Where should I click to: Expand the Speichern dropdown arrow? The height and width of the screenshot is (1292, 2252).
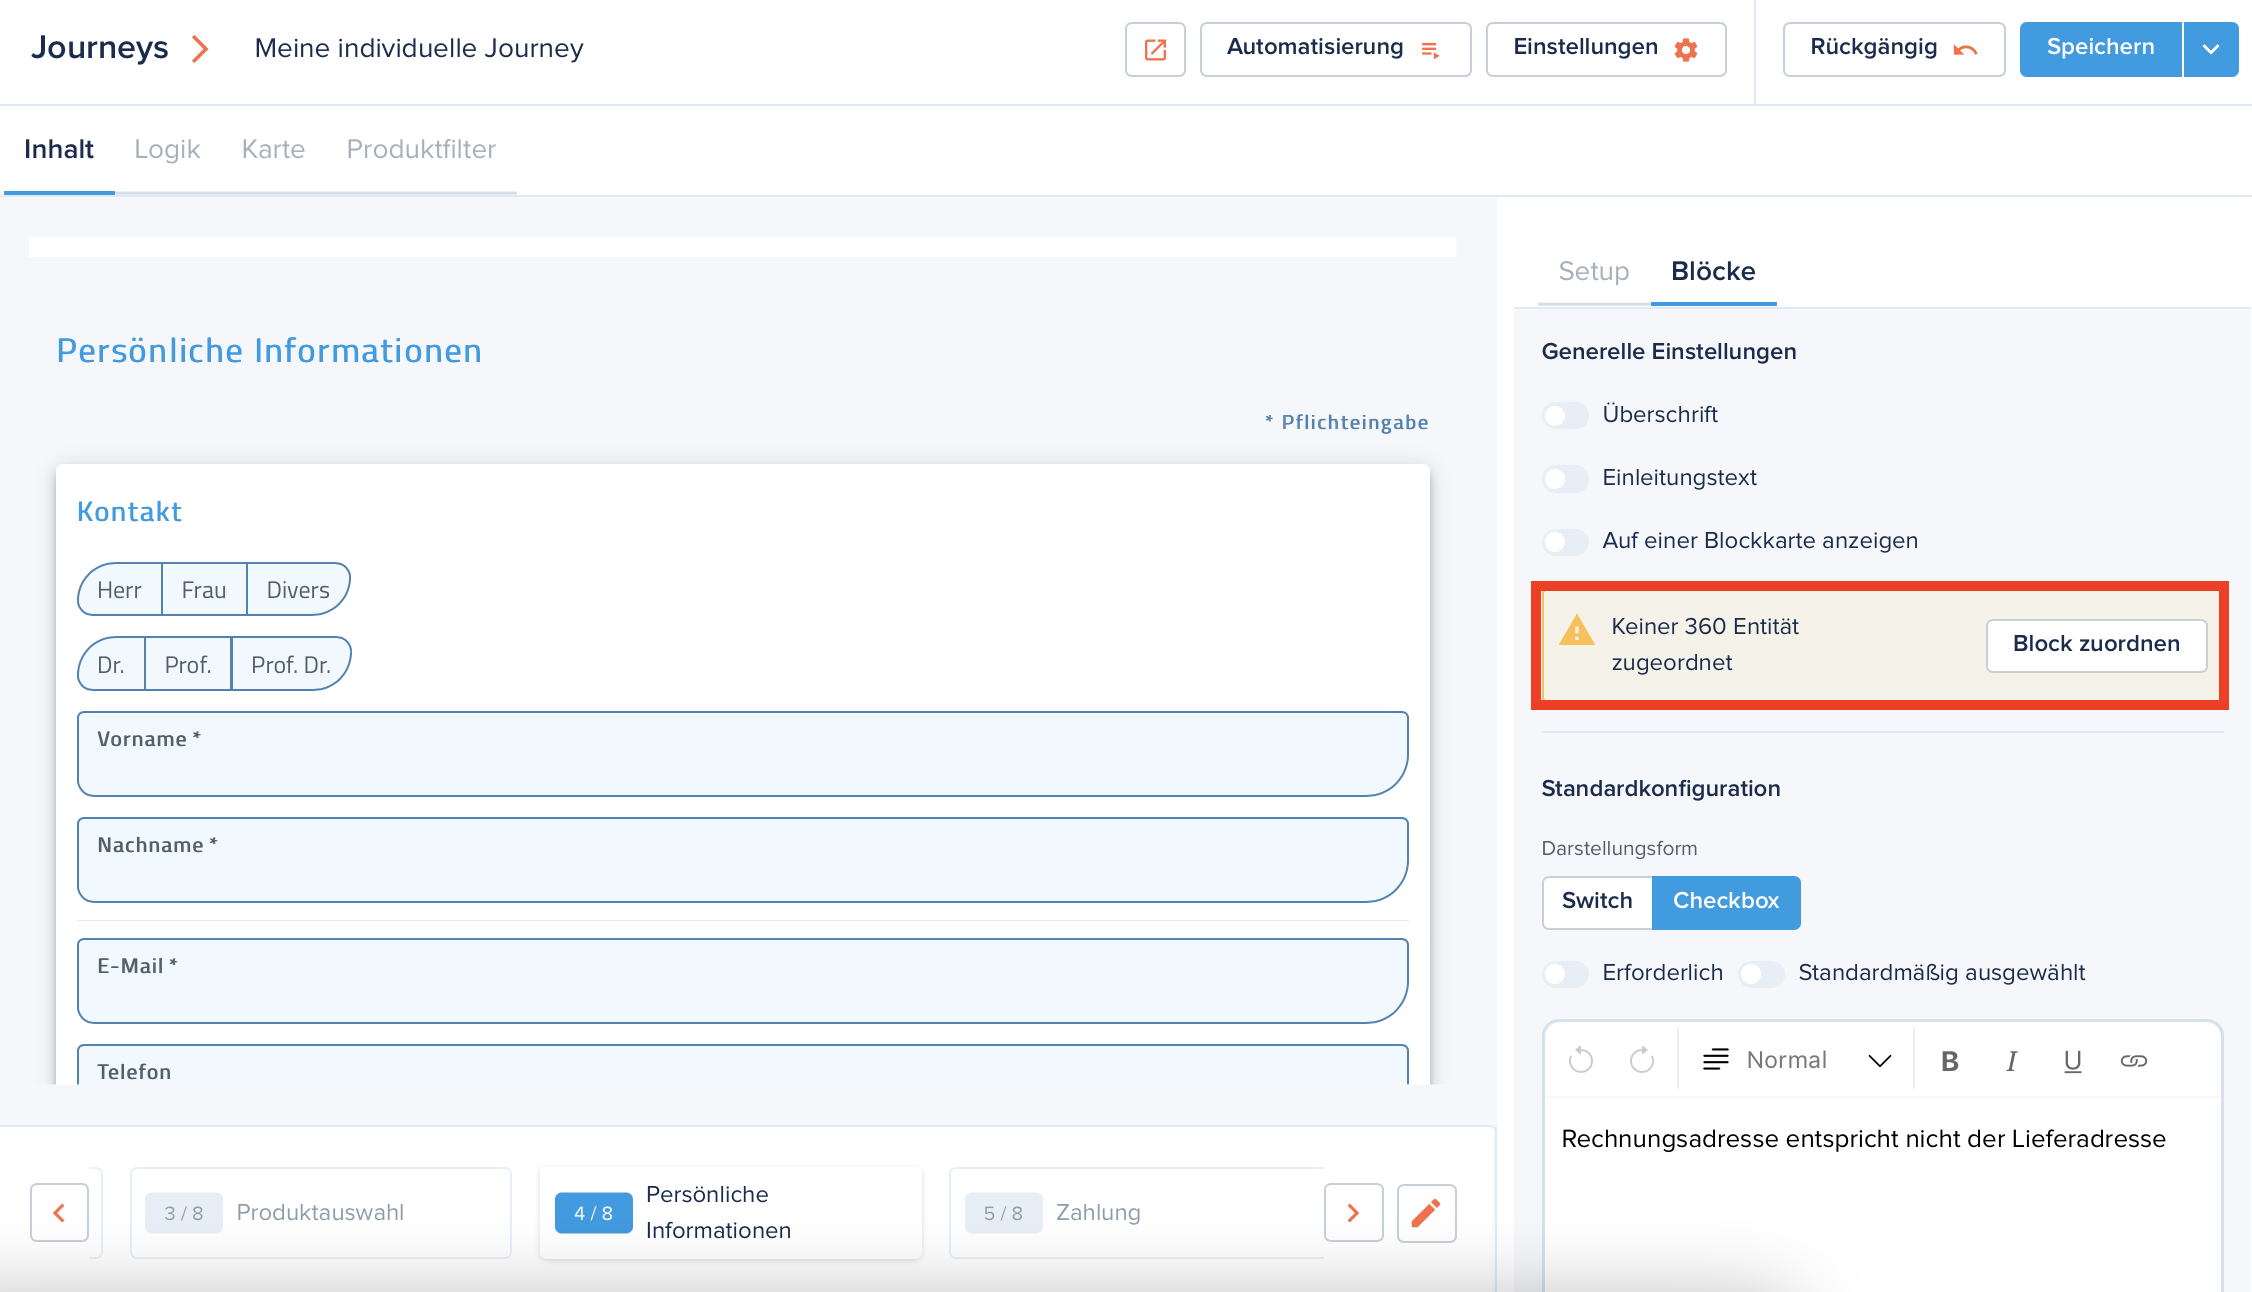tap(2211, 49)
